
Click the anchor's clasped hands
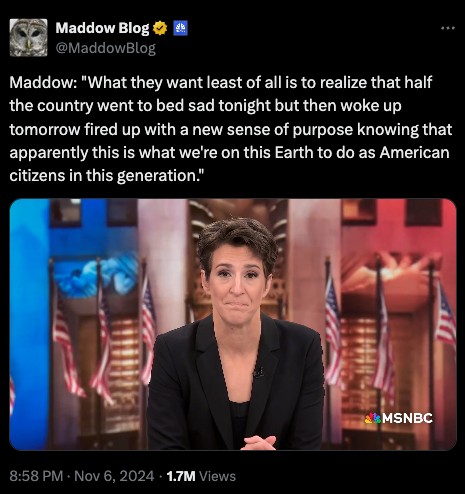(258, 443)
